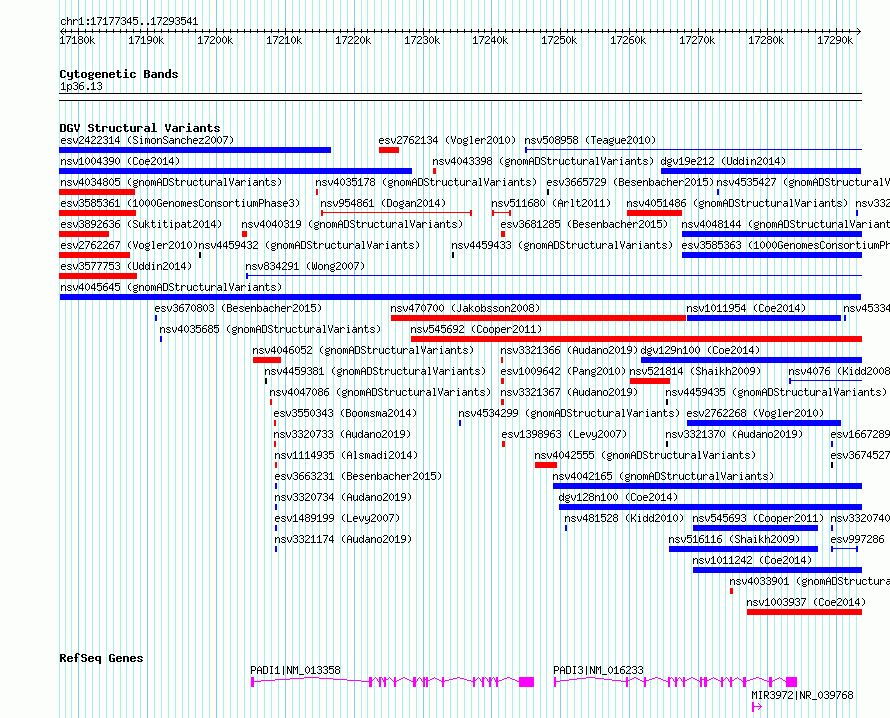Click esv3585361 (1000GenomesConsortiumPhase3) label
The image size is (890, 718).
coord(180,203)
